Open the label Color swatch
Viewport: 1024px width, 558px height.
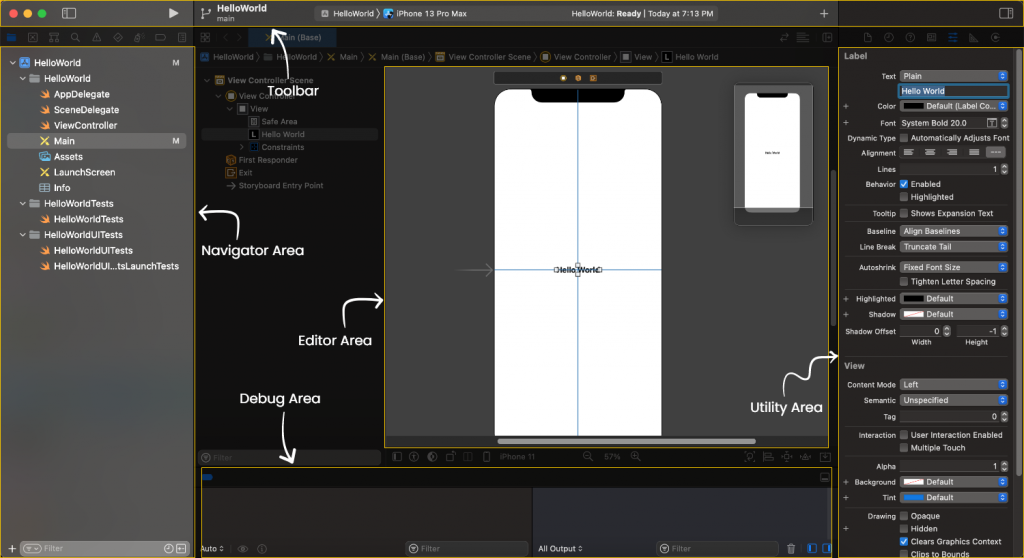(x=912, y=106)
